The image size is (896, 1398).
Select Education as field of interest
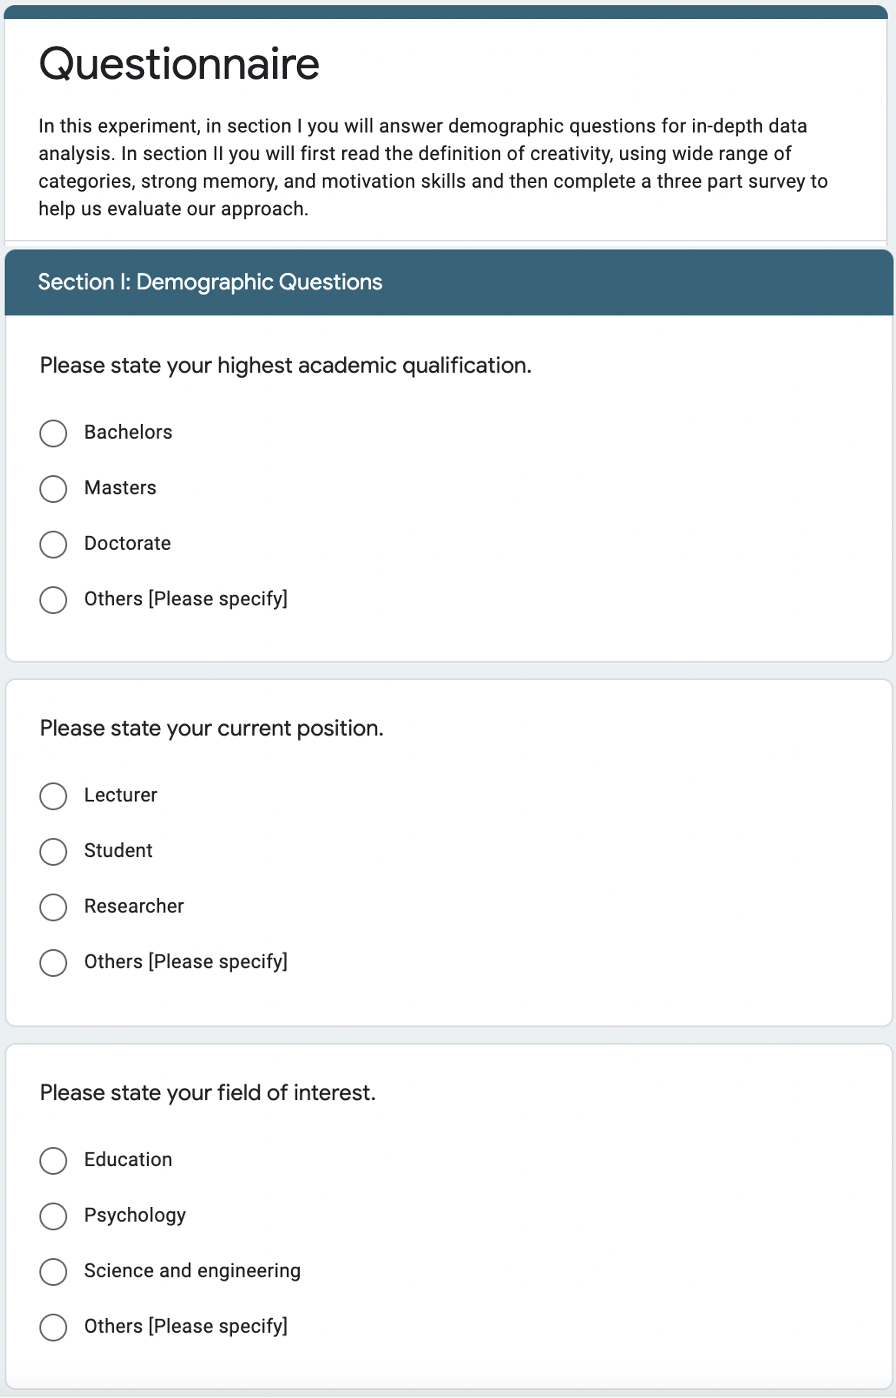[x=53, y=1160]
